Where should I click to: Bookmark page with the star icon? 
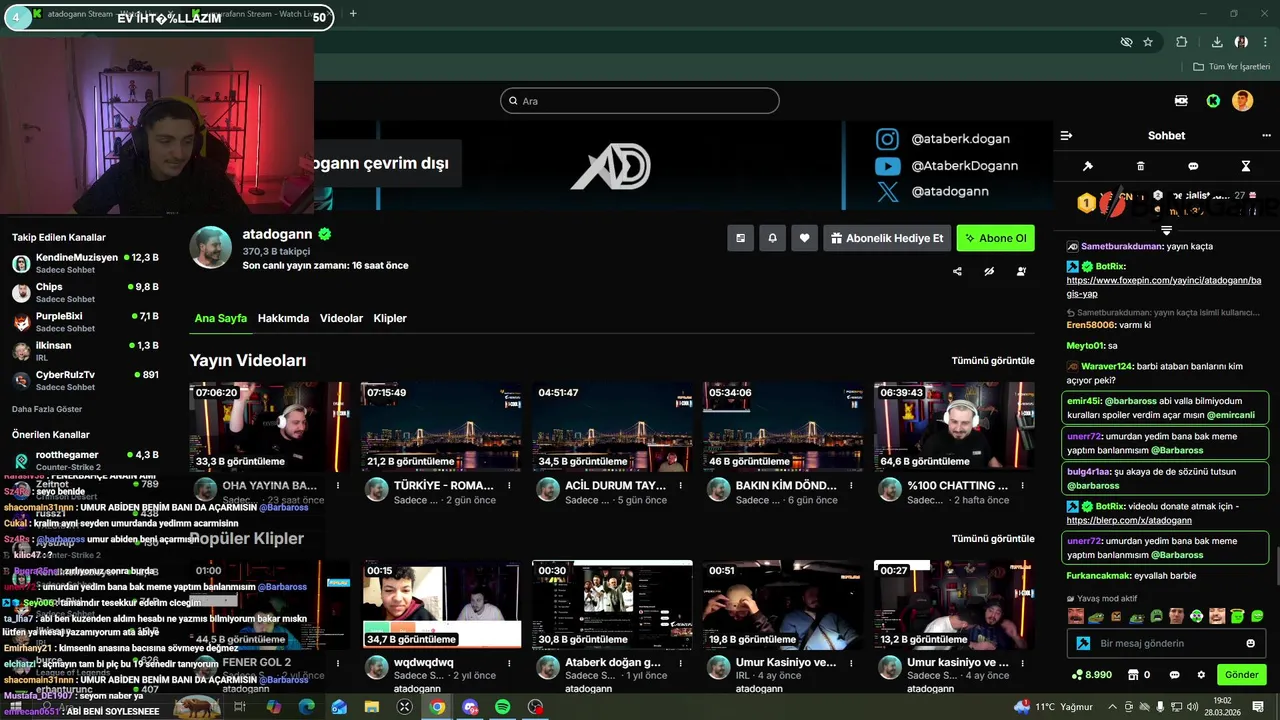[x=1148, y=42]
